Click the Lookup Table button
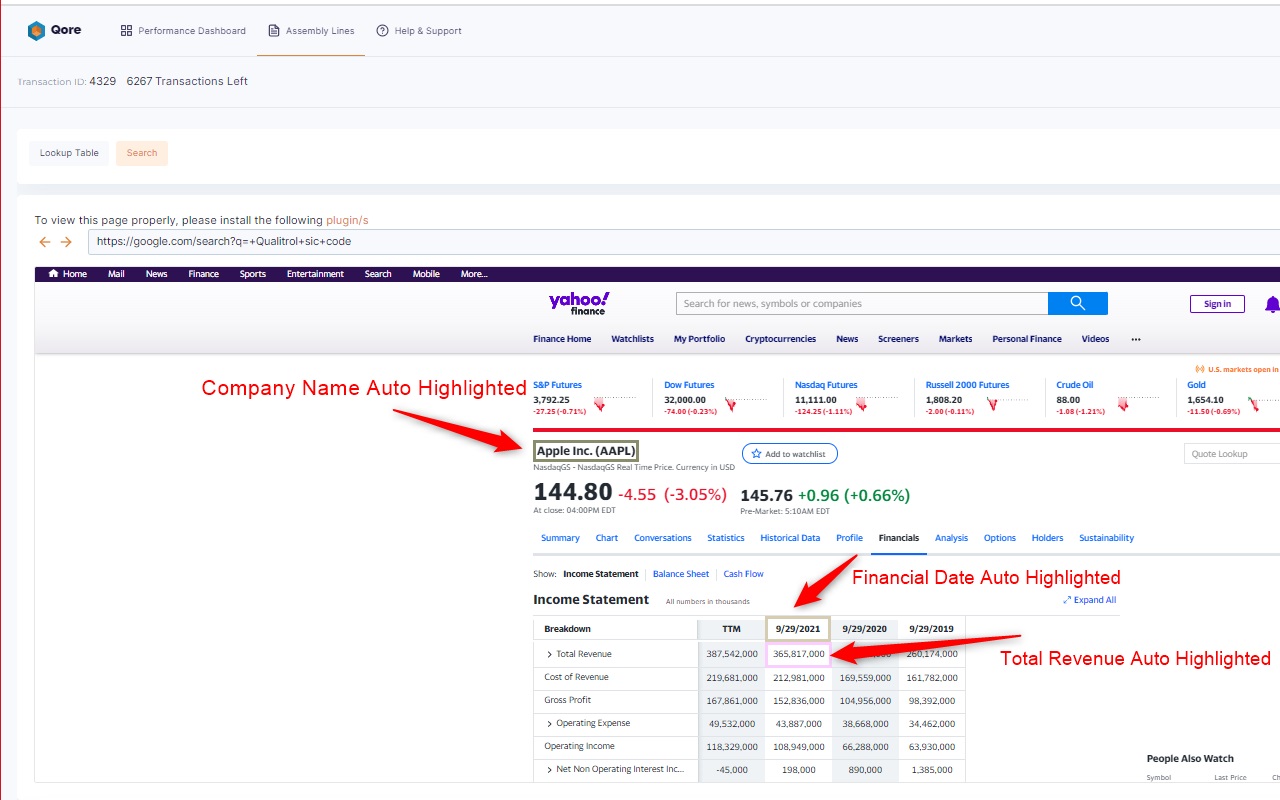Screen dimensions: 1280x800 pos(69,153)
